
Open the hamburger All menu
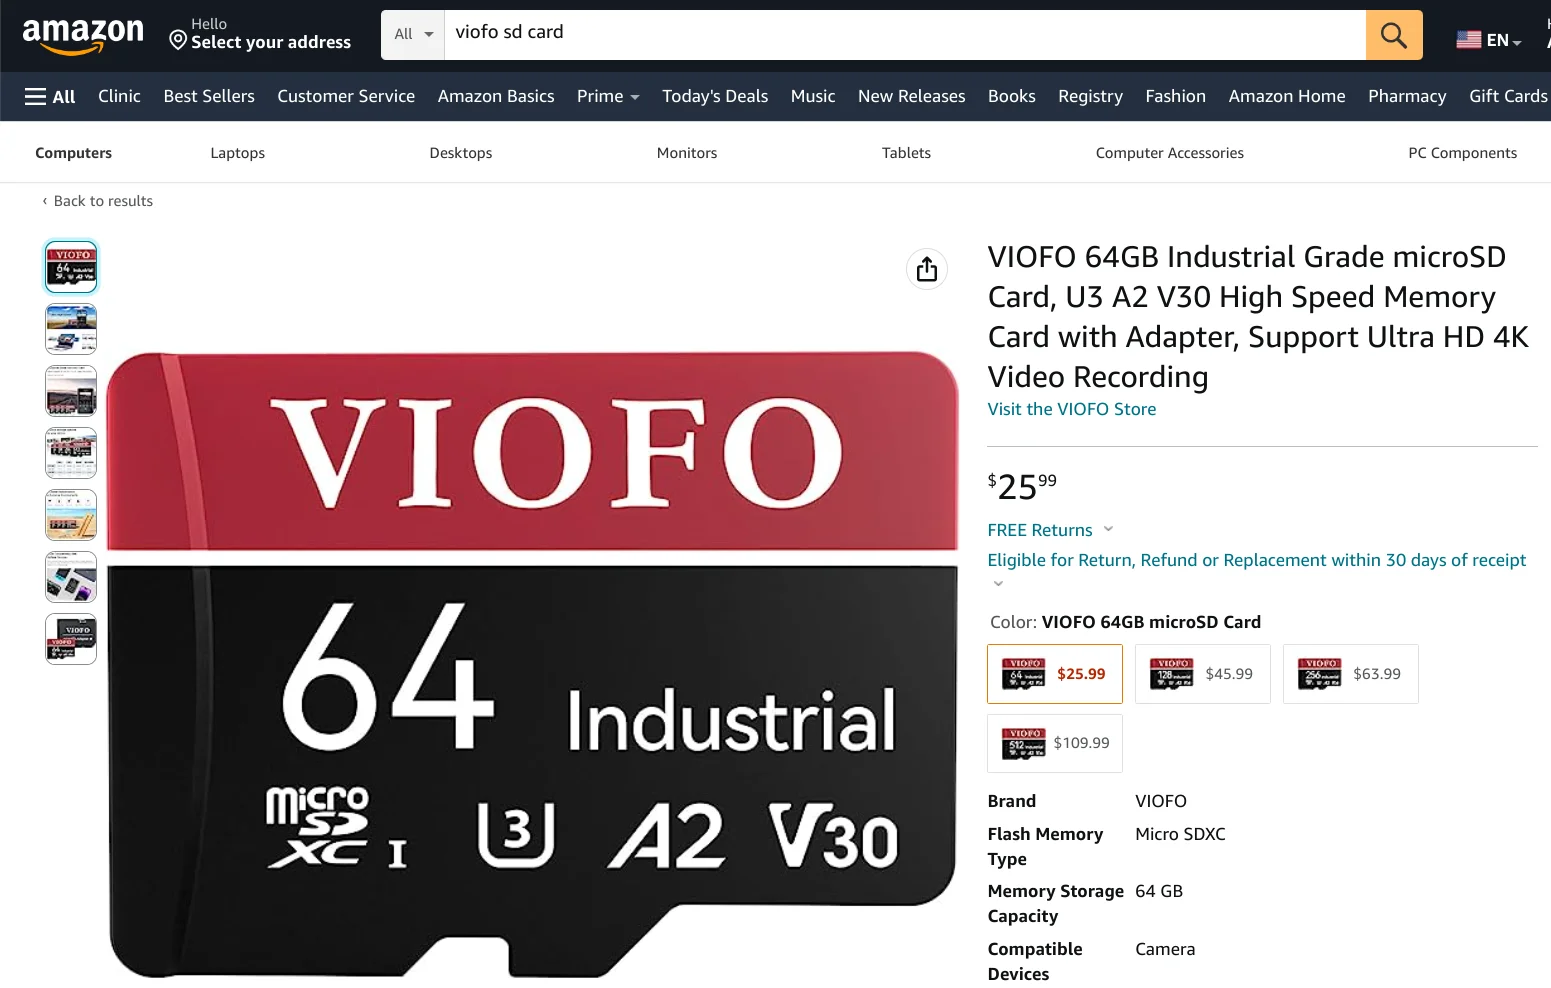(x=50, y=96)
